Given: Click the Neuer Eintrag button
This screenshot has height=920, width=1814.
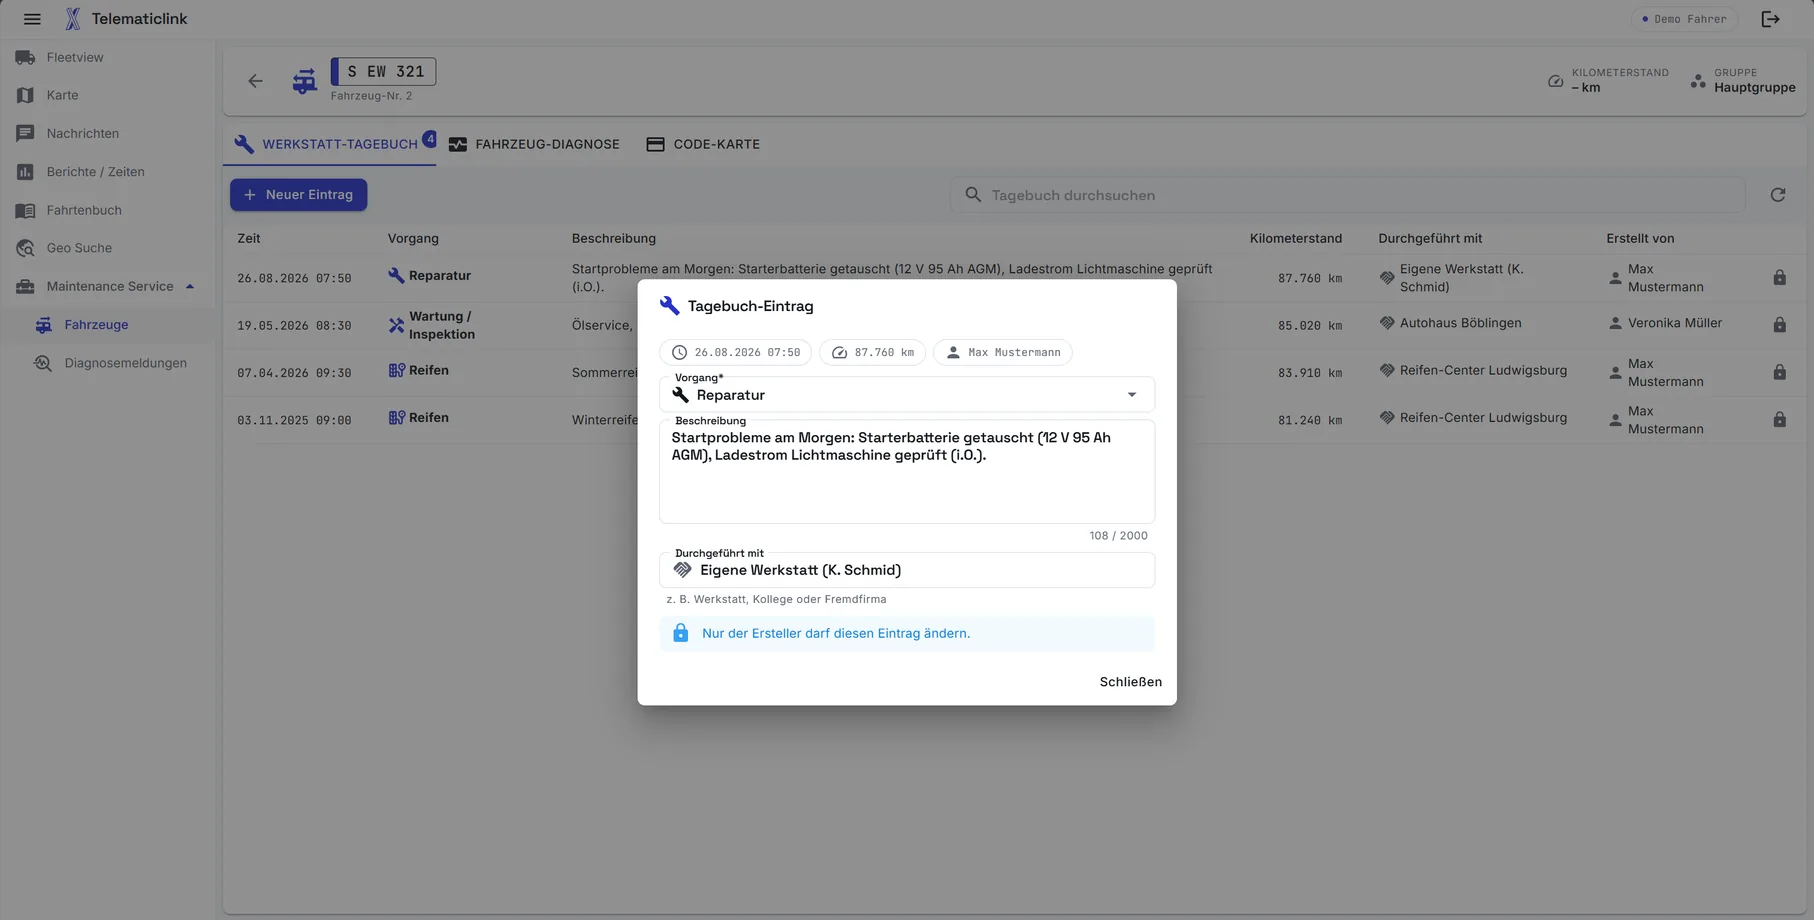Looking at the screenshot, I should [x=299, y=195].
